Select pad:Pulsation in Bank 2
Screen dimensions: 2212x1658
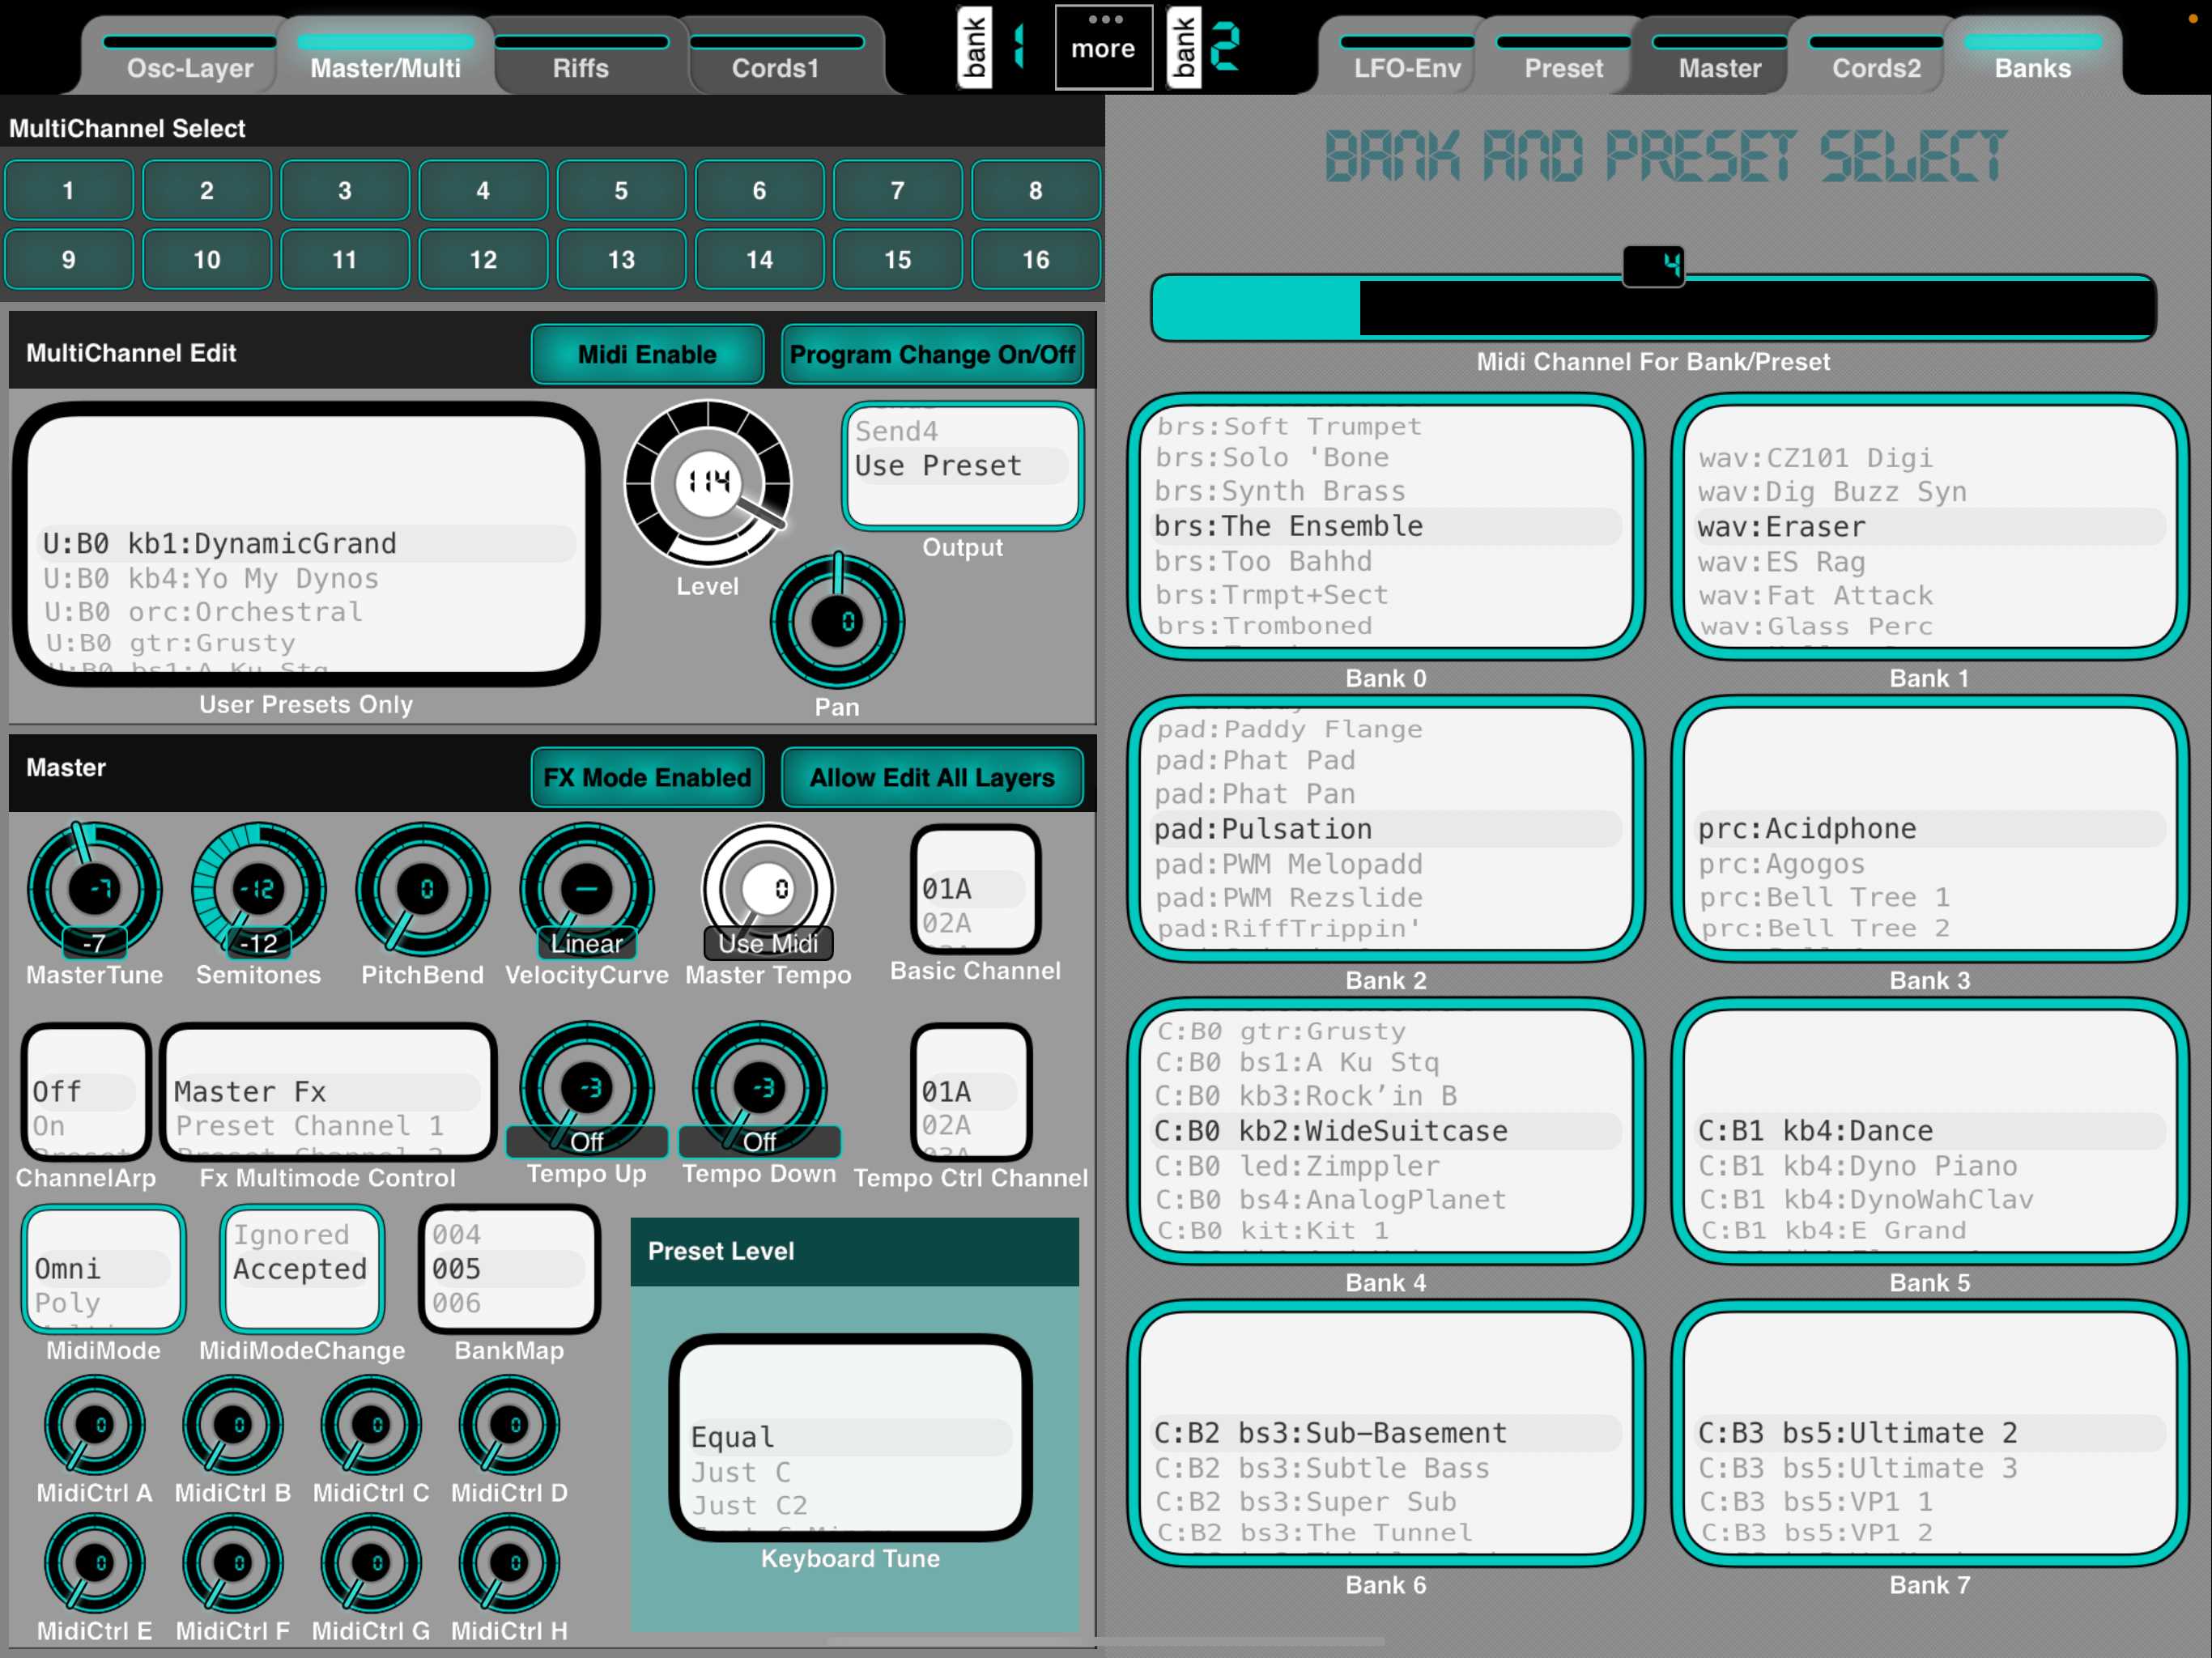point(1386,829)
